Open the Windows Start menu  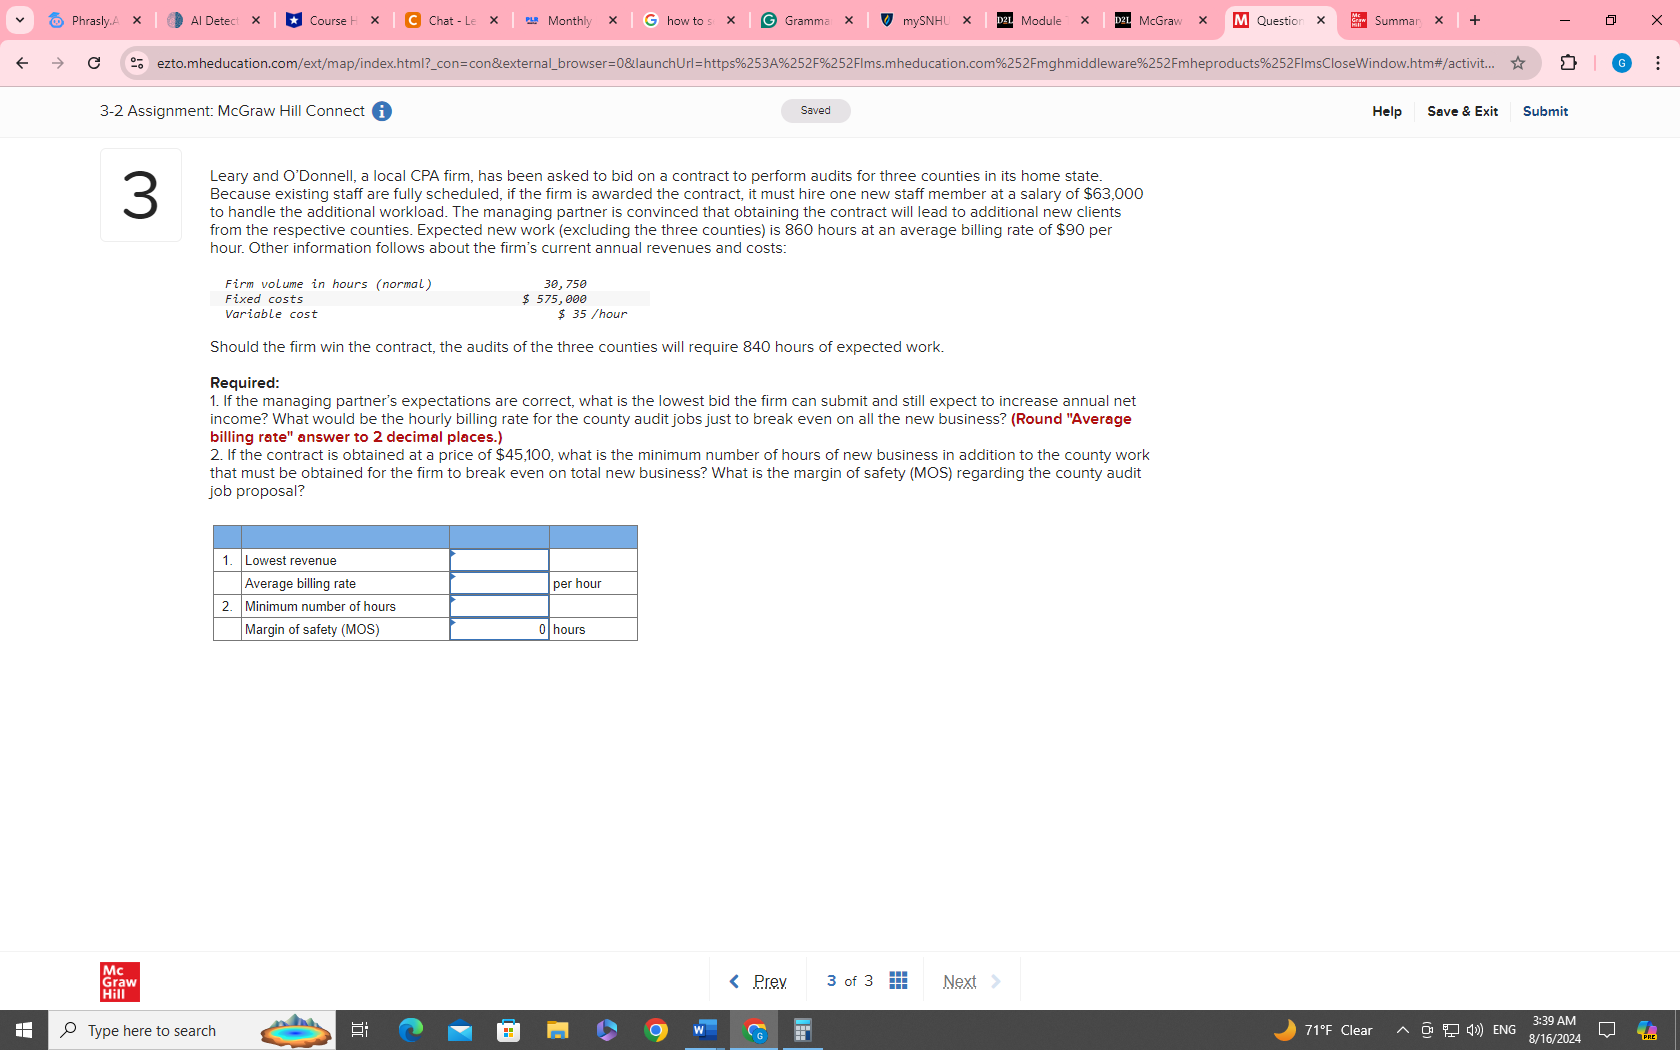point(24,1030)
